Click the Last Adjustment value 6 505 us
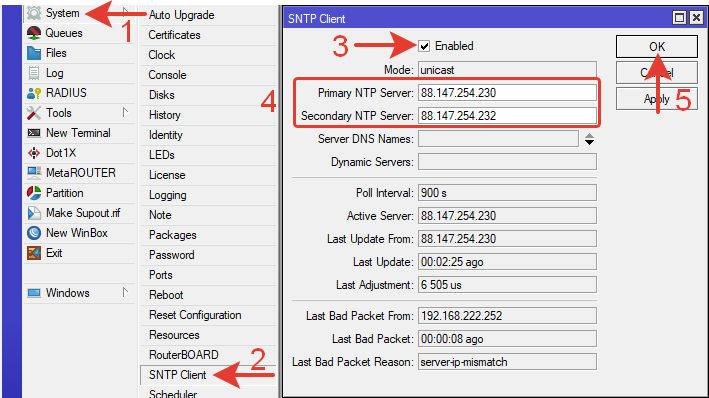709x398 pixels. pyautogui.click(x=507, y=285)
